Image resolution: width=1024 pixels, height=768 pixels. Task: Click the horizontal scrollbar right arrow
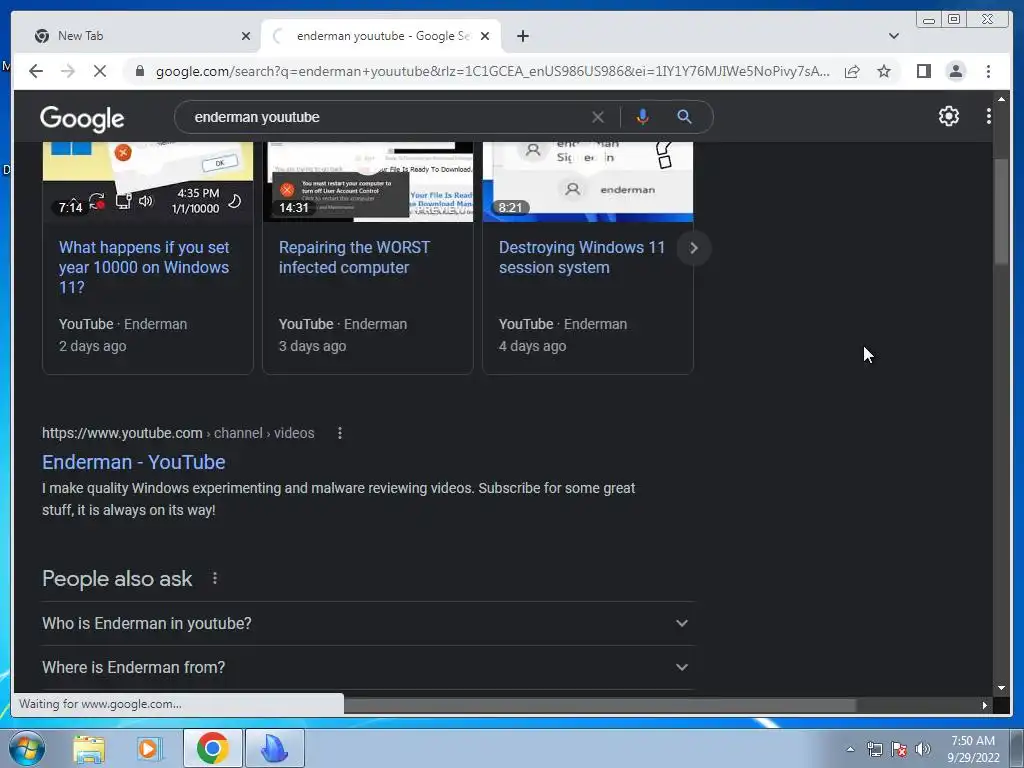click(984, 705)
